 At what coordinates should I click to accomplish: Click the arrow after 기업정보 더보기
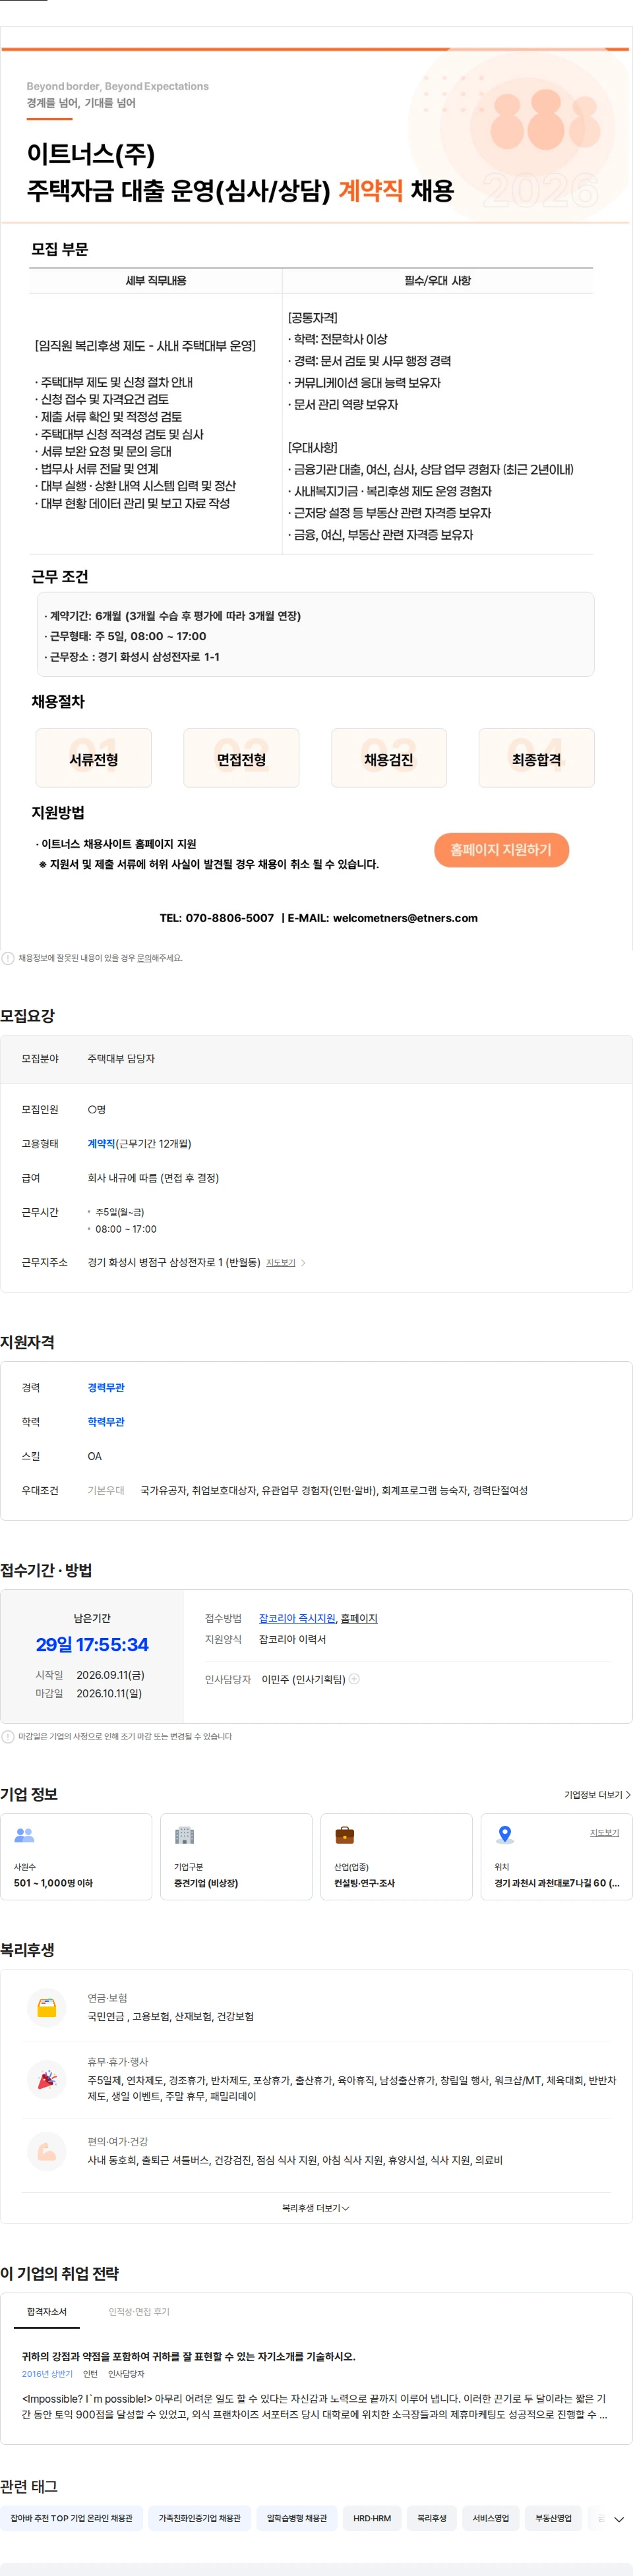pyautogui.click(x=628, y=1795)
